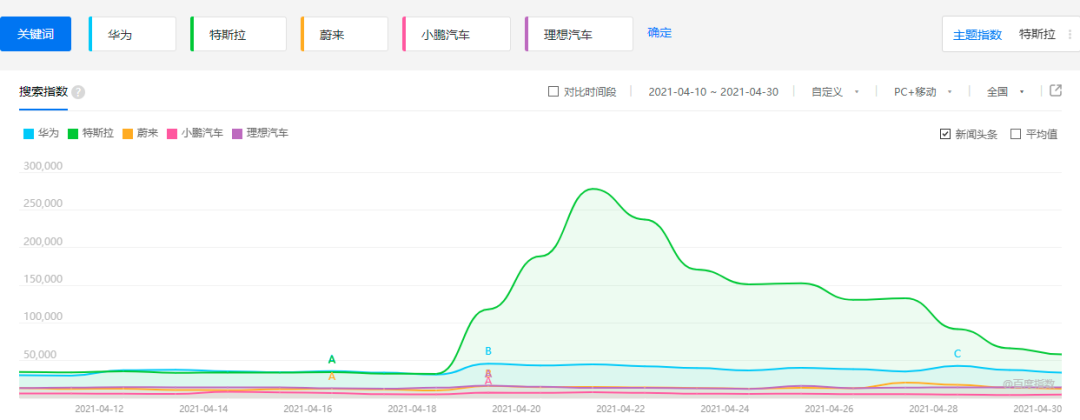Click the 确定 confirm link

(x=659, y=32)
